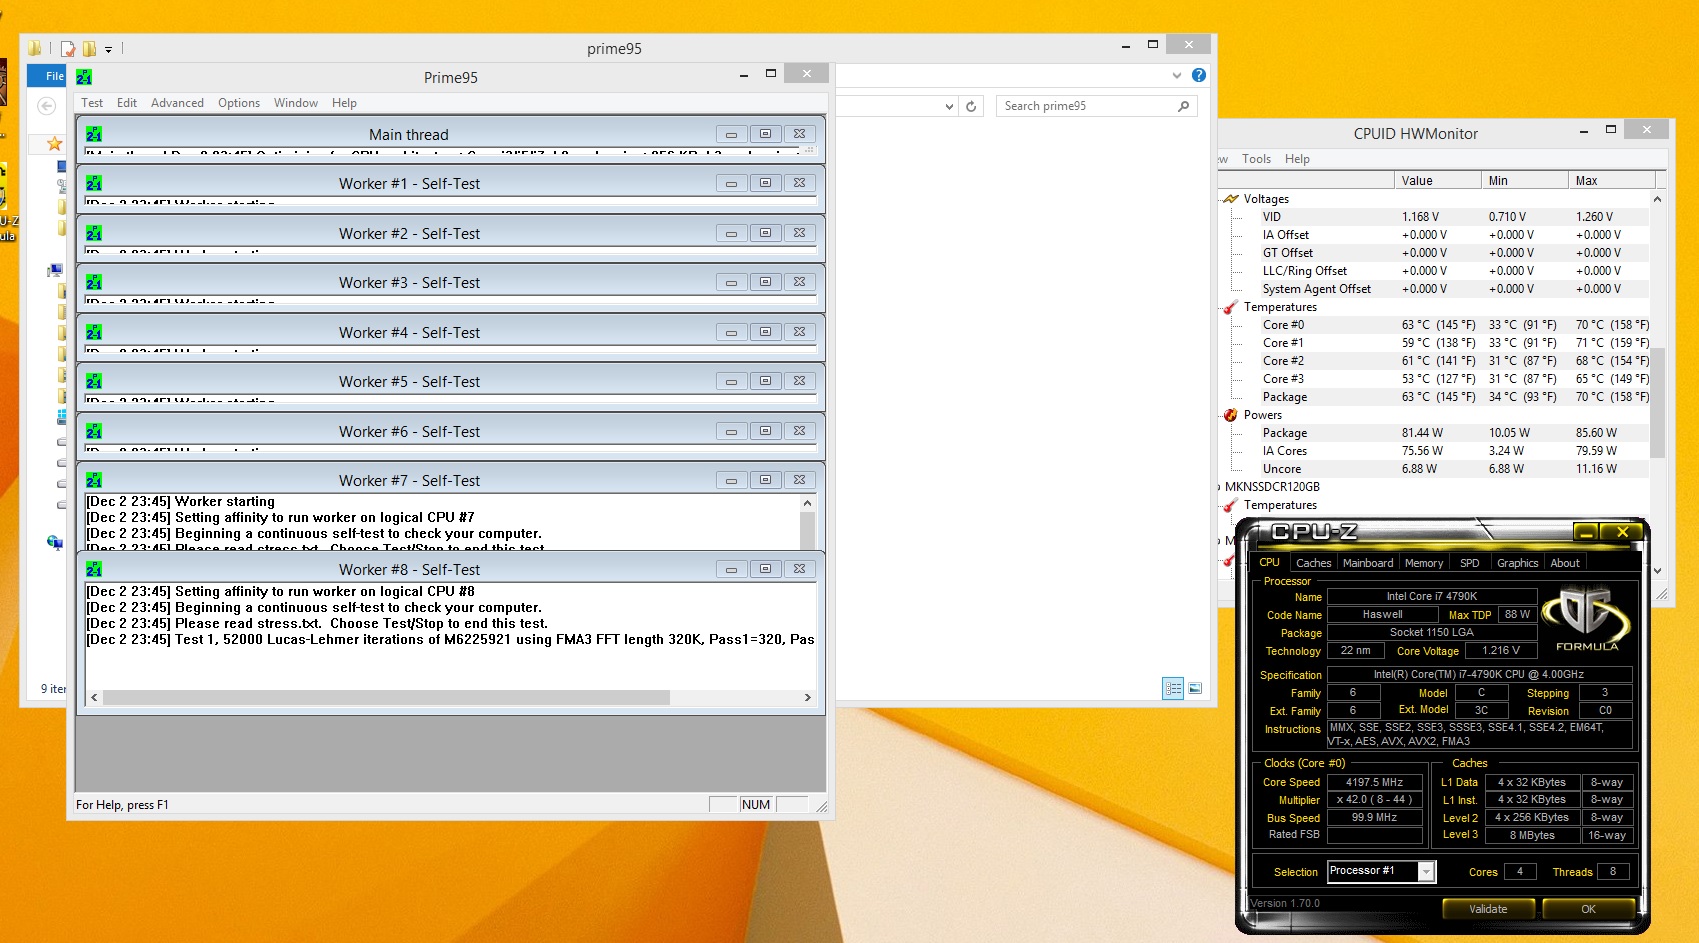This screenshot has height=943, width=1699.
Task: Open the Memory tab in CPU-Z
Action: click(1423, 563)
